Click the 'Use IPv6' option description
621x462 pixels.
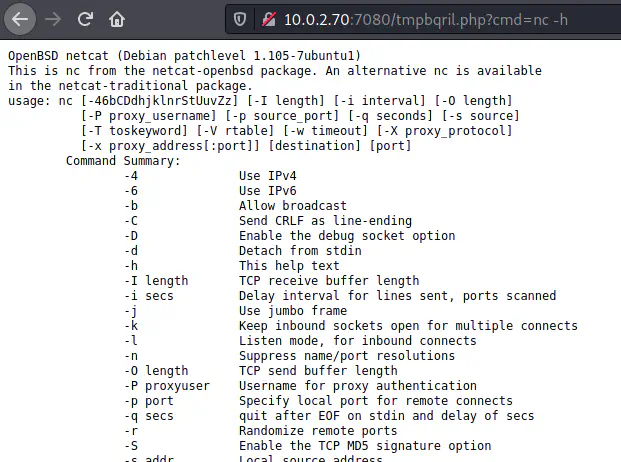pyautogui.click(x=267, y=190)
